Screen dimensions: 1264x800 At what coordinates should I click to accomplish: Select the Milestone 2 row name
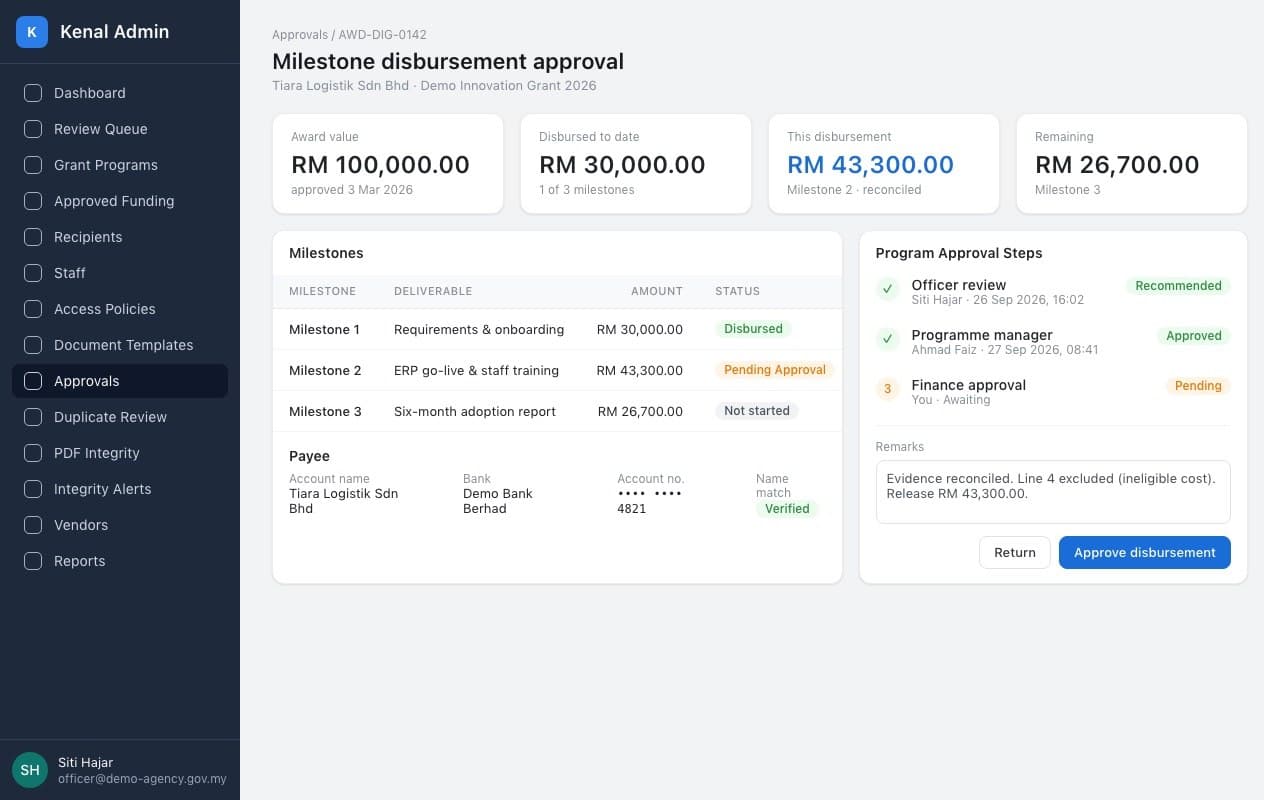(x=326, y=370)
